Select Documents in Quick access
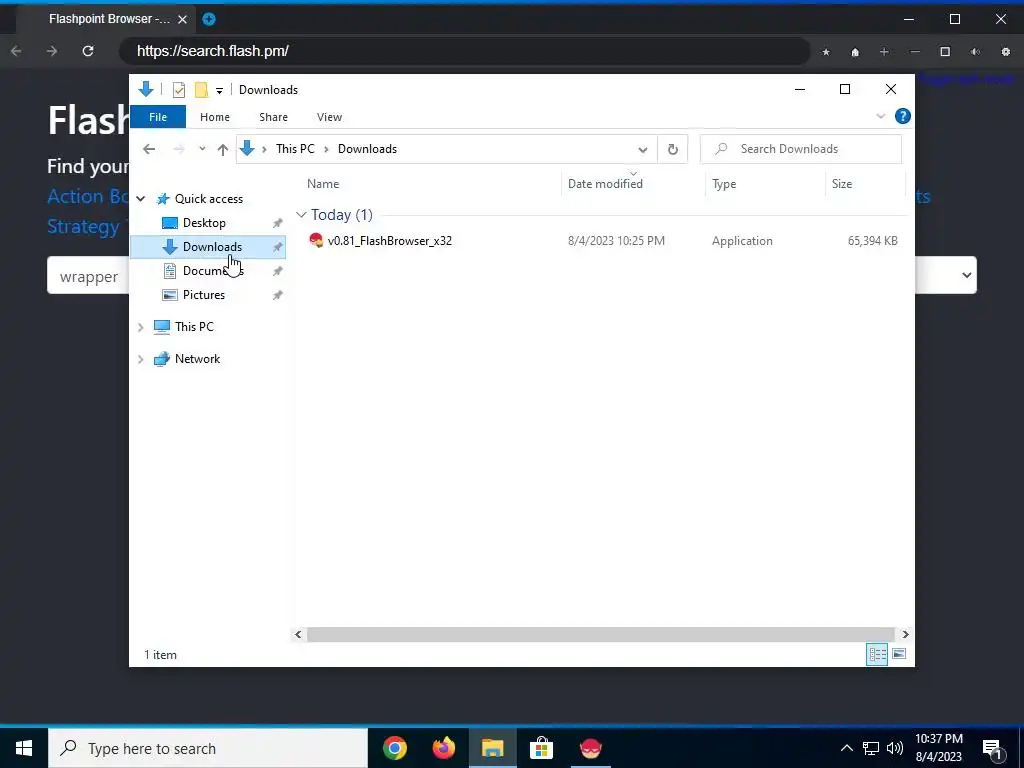 213,271
